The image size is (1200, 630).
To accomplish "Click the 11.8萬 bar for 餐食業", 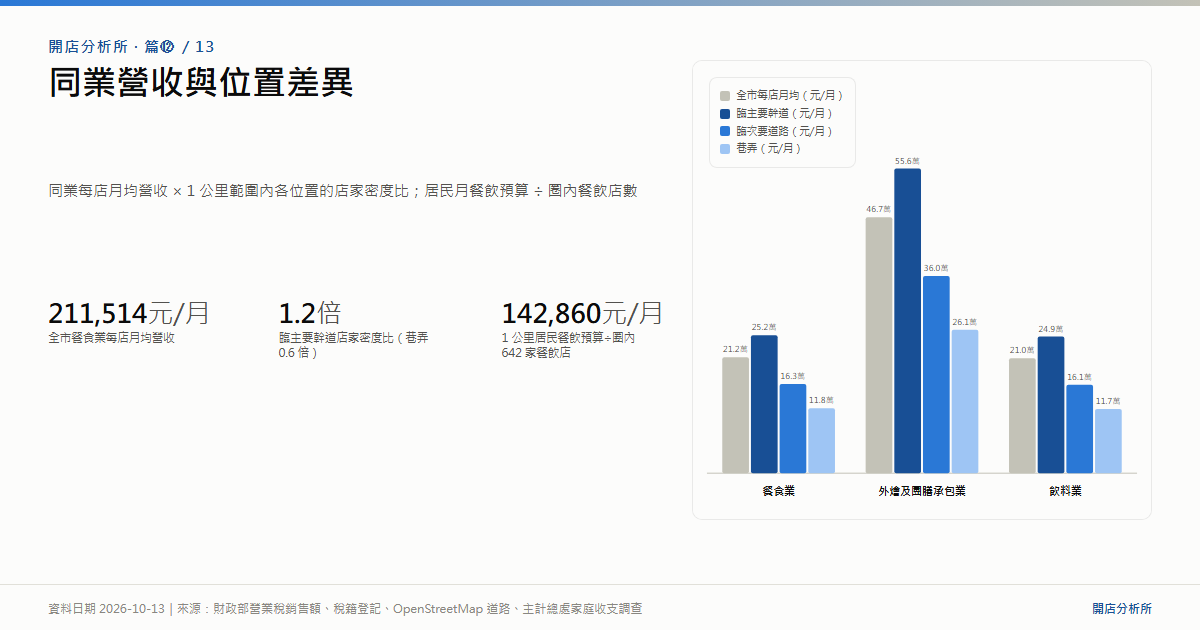I will pyautogui.click(x=822, y=441).
